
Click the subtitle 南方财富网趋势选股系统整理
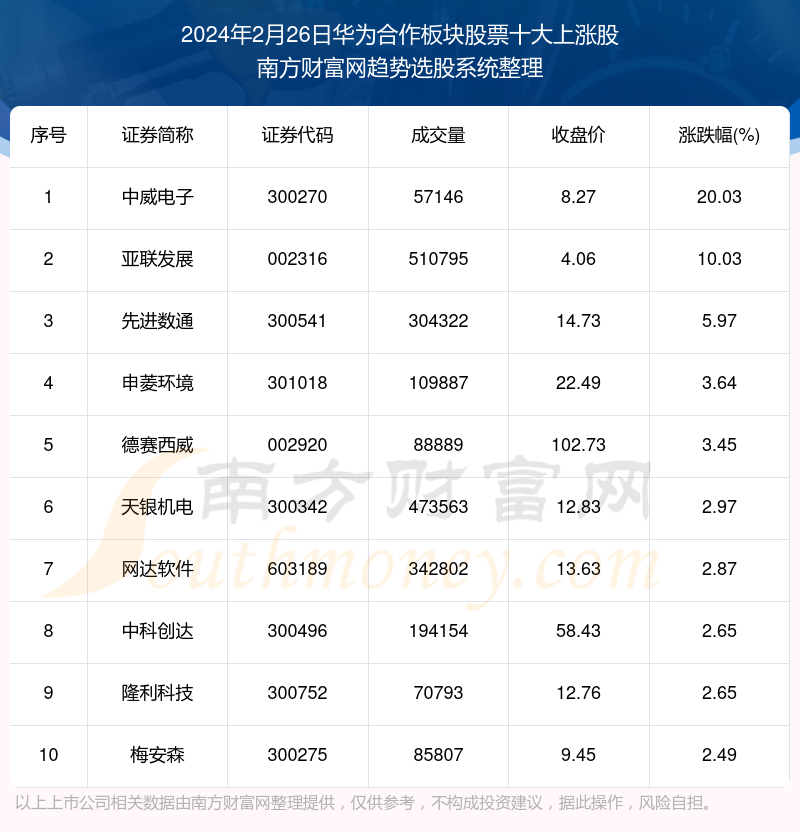click(400, 68)
